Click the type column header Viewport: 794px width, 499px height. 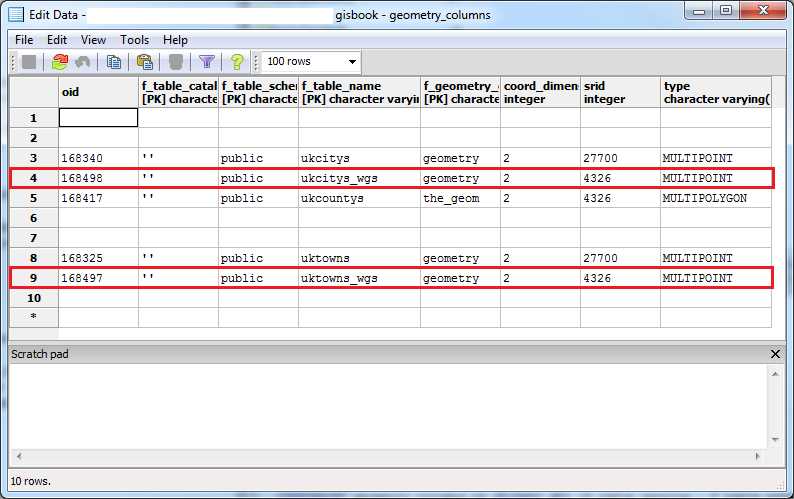click(716, 92)
